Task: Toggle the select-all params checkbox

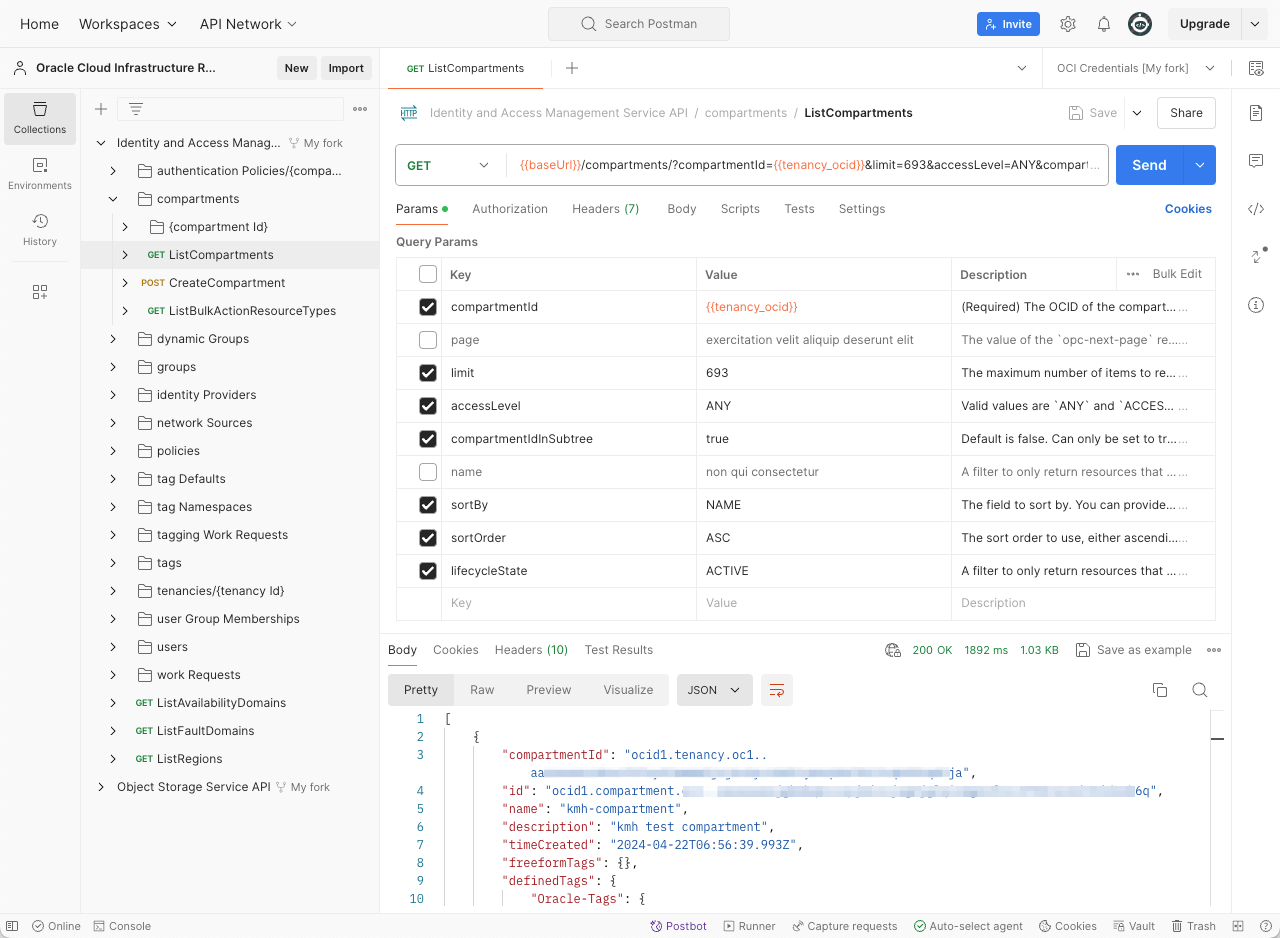Action: click(x=428, y=274)
